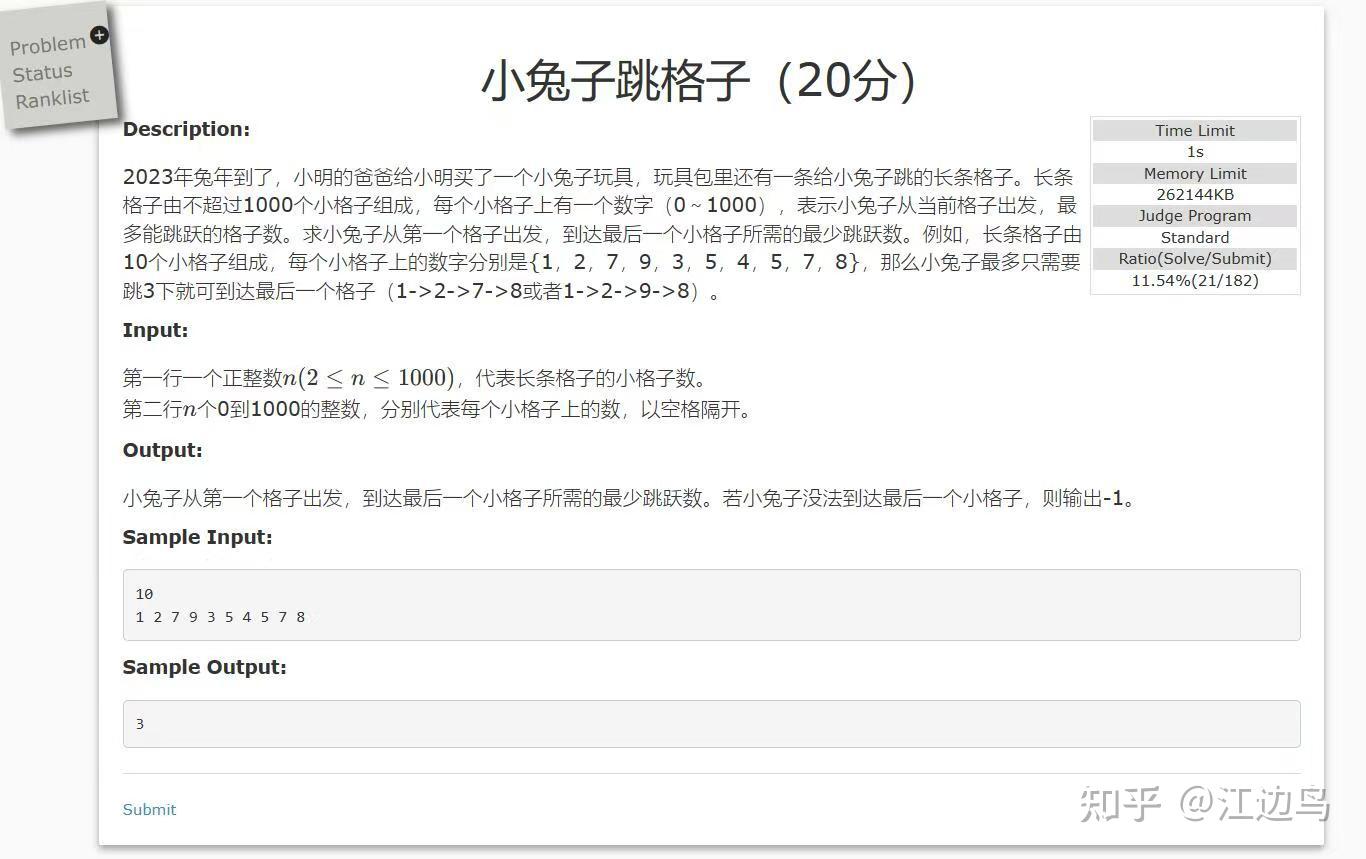Select the Sample Output text box

click(712, 723)
